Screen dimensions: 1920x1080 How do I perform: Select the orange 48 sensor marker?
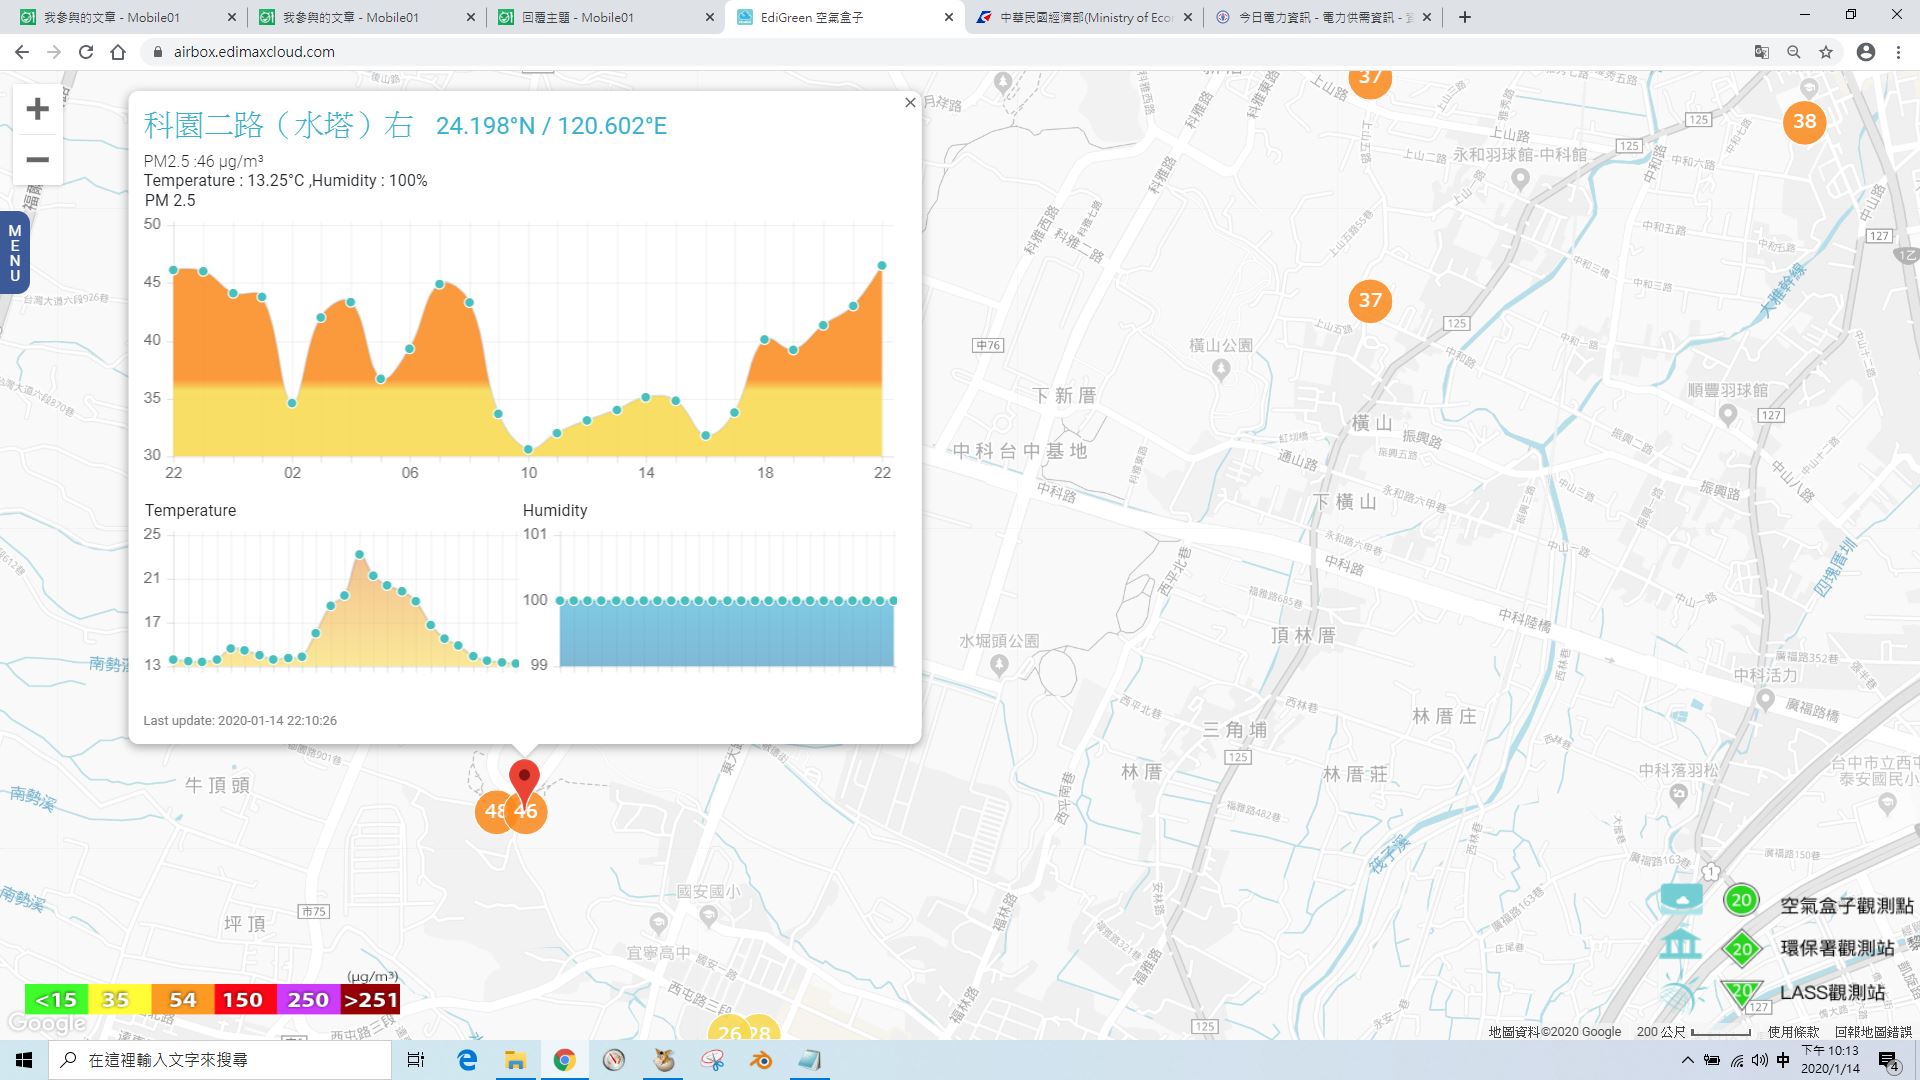click(492, 811)
